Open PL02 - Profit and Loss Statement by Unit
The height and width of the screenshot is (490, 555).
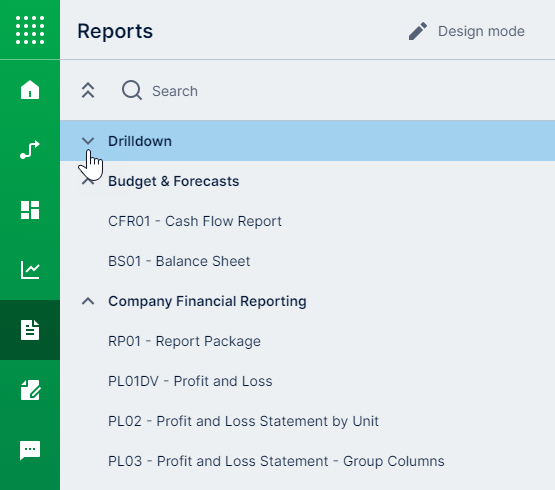pos(243,421)
